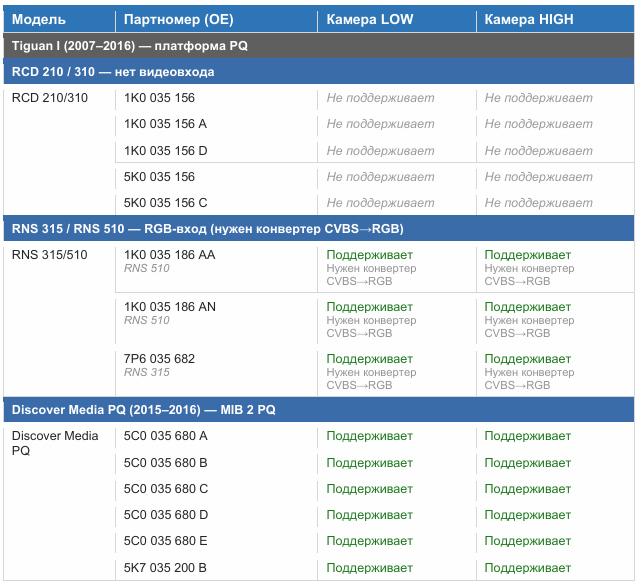639x585 pixels.
Task: Select part number 5C0 035 680 E
Action: (x=165, y=541)
